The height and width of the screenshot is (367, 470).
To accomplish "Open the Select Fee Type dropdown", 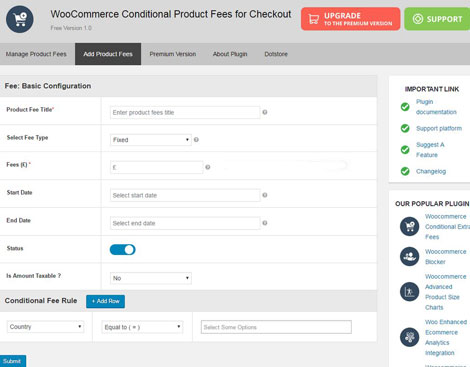I will tap(151, 140).
